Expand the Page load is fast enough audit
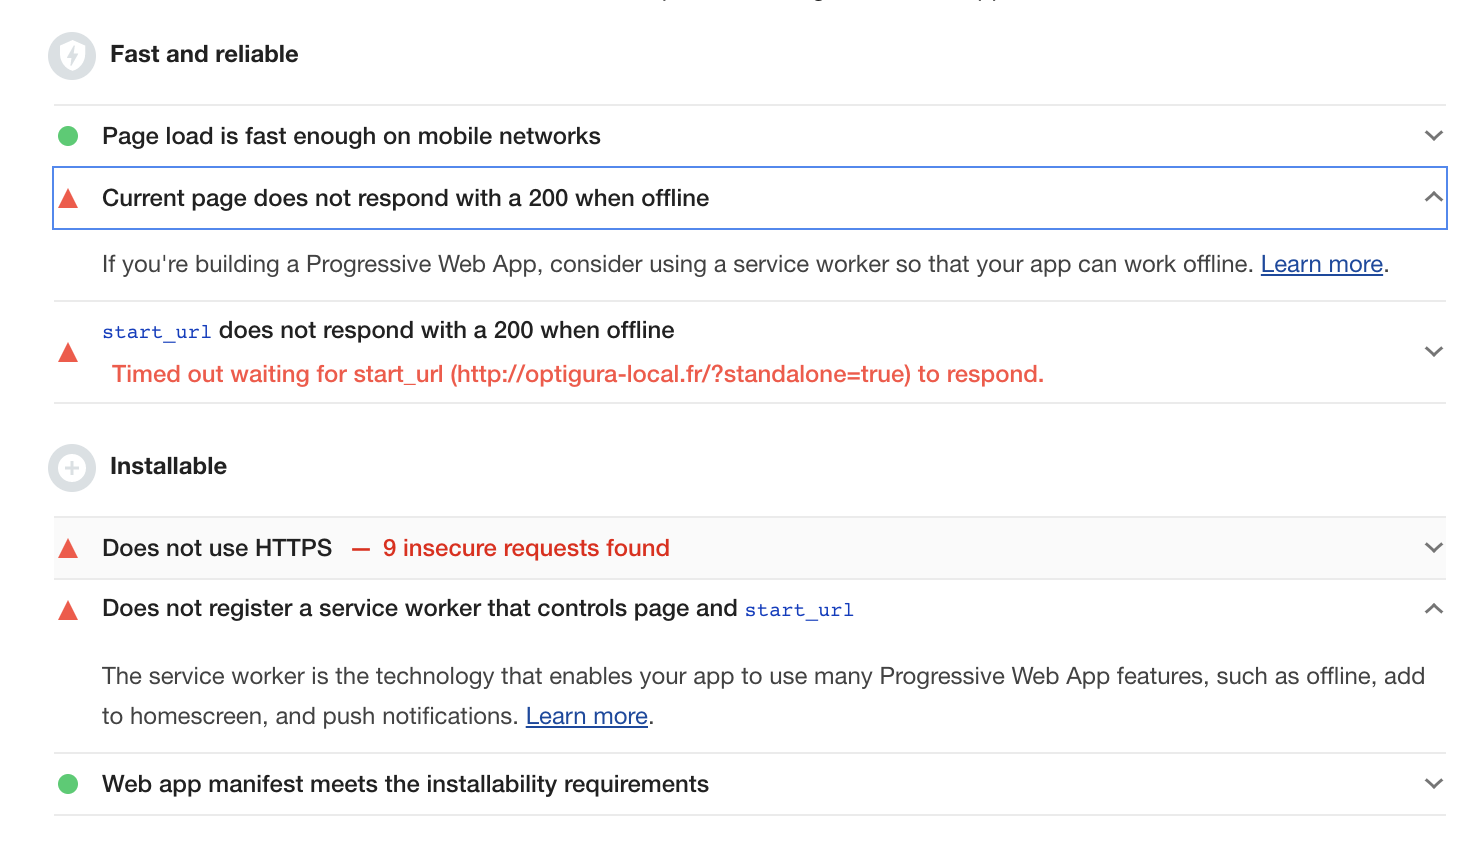Viewport: 1482px width, 854px height. click(x=1433, y=136)
